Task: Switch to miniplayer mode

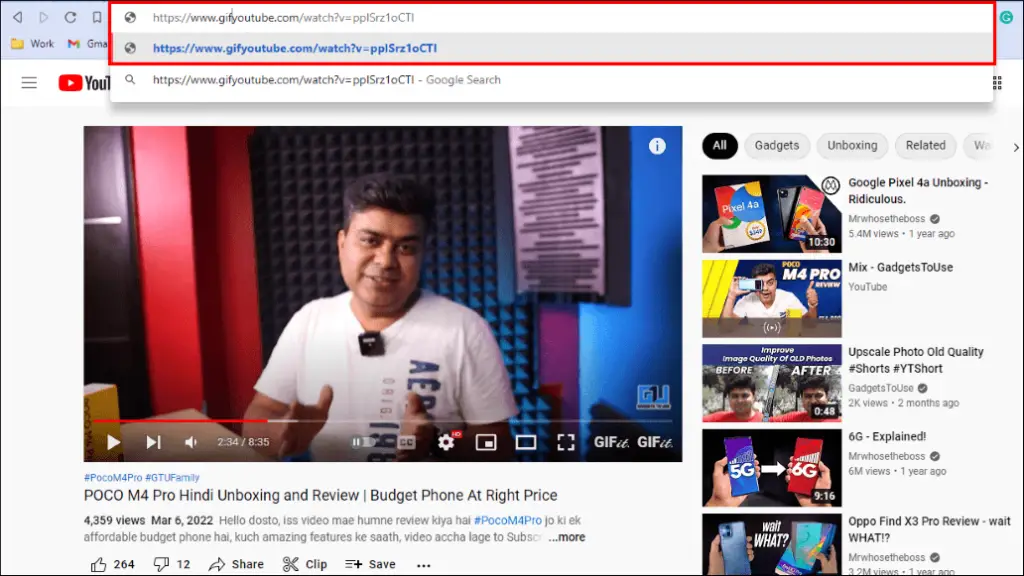Action: (486, 442)
